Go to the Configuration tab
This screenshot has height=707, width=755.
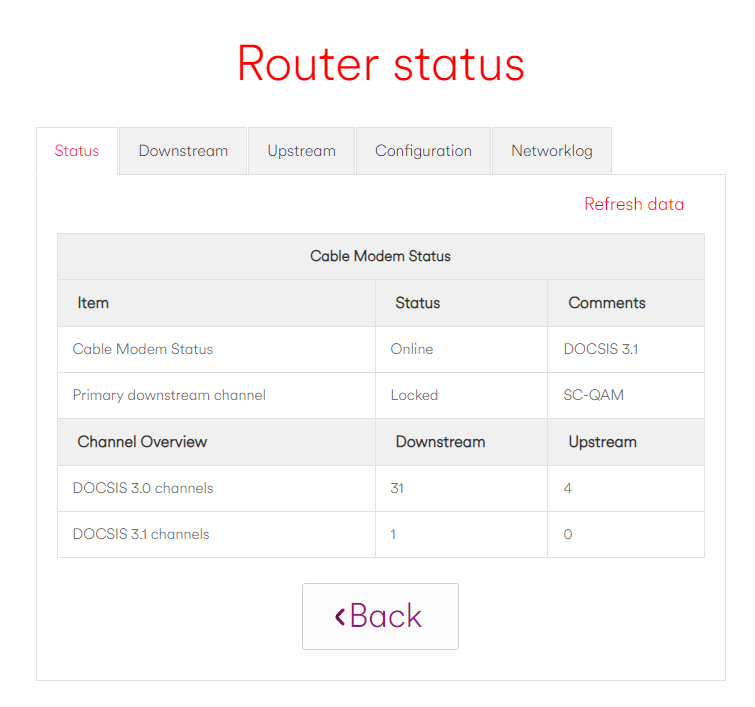423,151
